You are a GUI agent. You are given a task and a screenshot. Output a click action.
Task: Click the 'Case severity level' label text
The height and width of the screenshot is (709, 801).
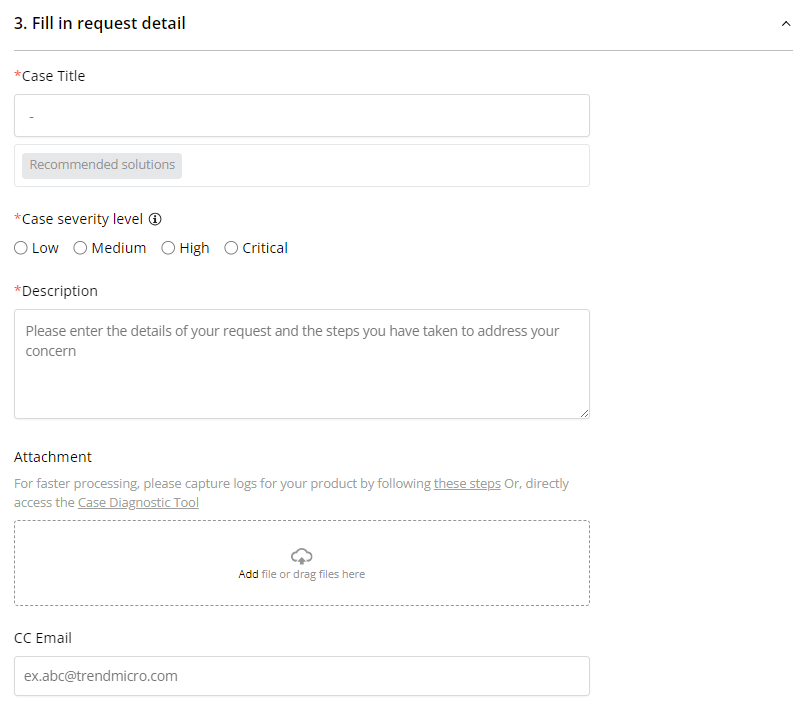(82, 219)
